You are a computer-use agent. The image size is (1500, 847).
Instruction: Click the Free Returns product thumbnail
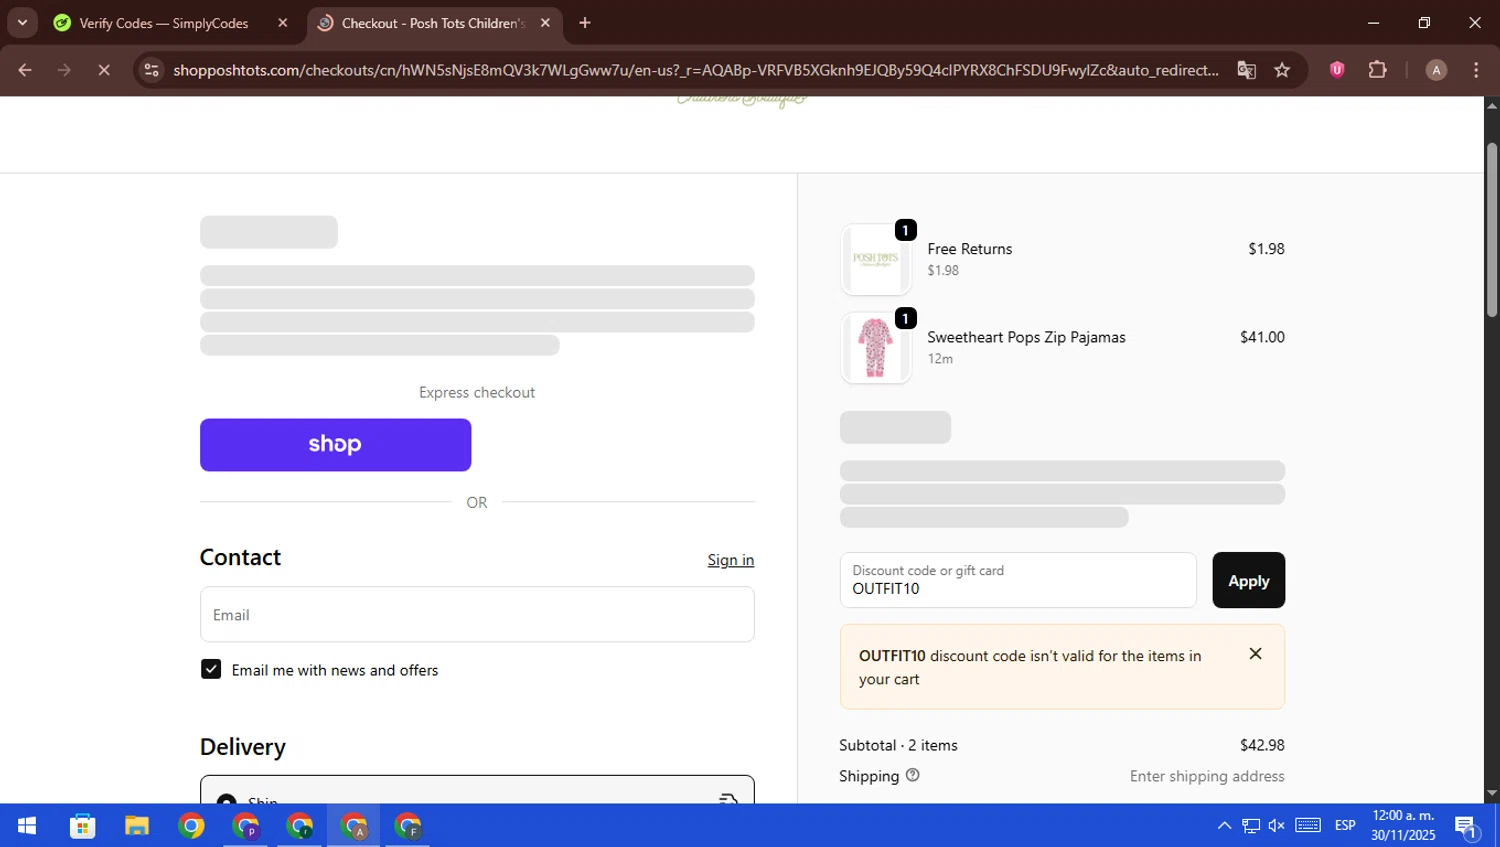(876, 259)
